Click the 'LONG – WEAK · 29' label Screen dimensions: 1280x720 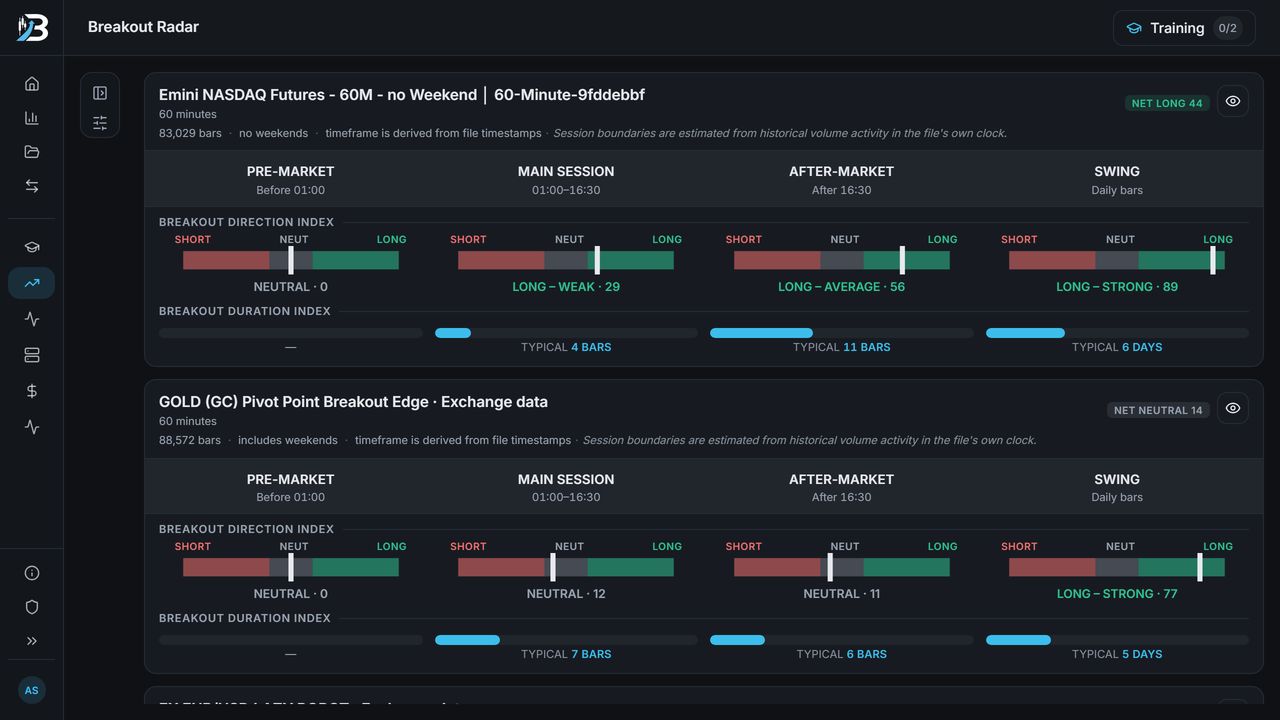[x=566, y=287]
